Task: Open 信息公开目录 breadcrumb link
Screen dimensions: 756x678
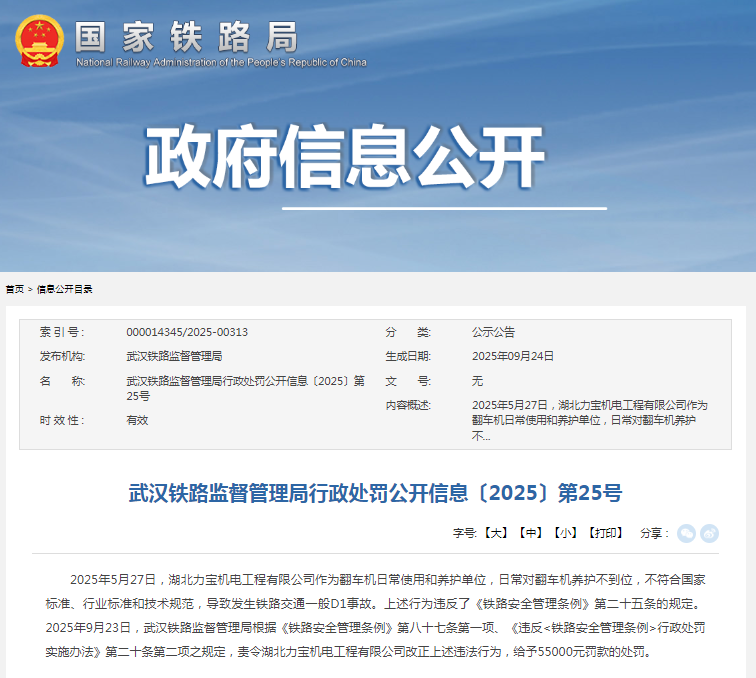Action: pos(64,289)
